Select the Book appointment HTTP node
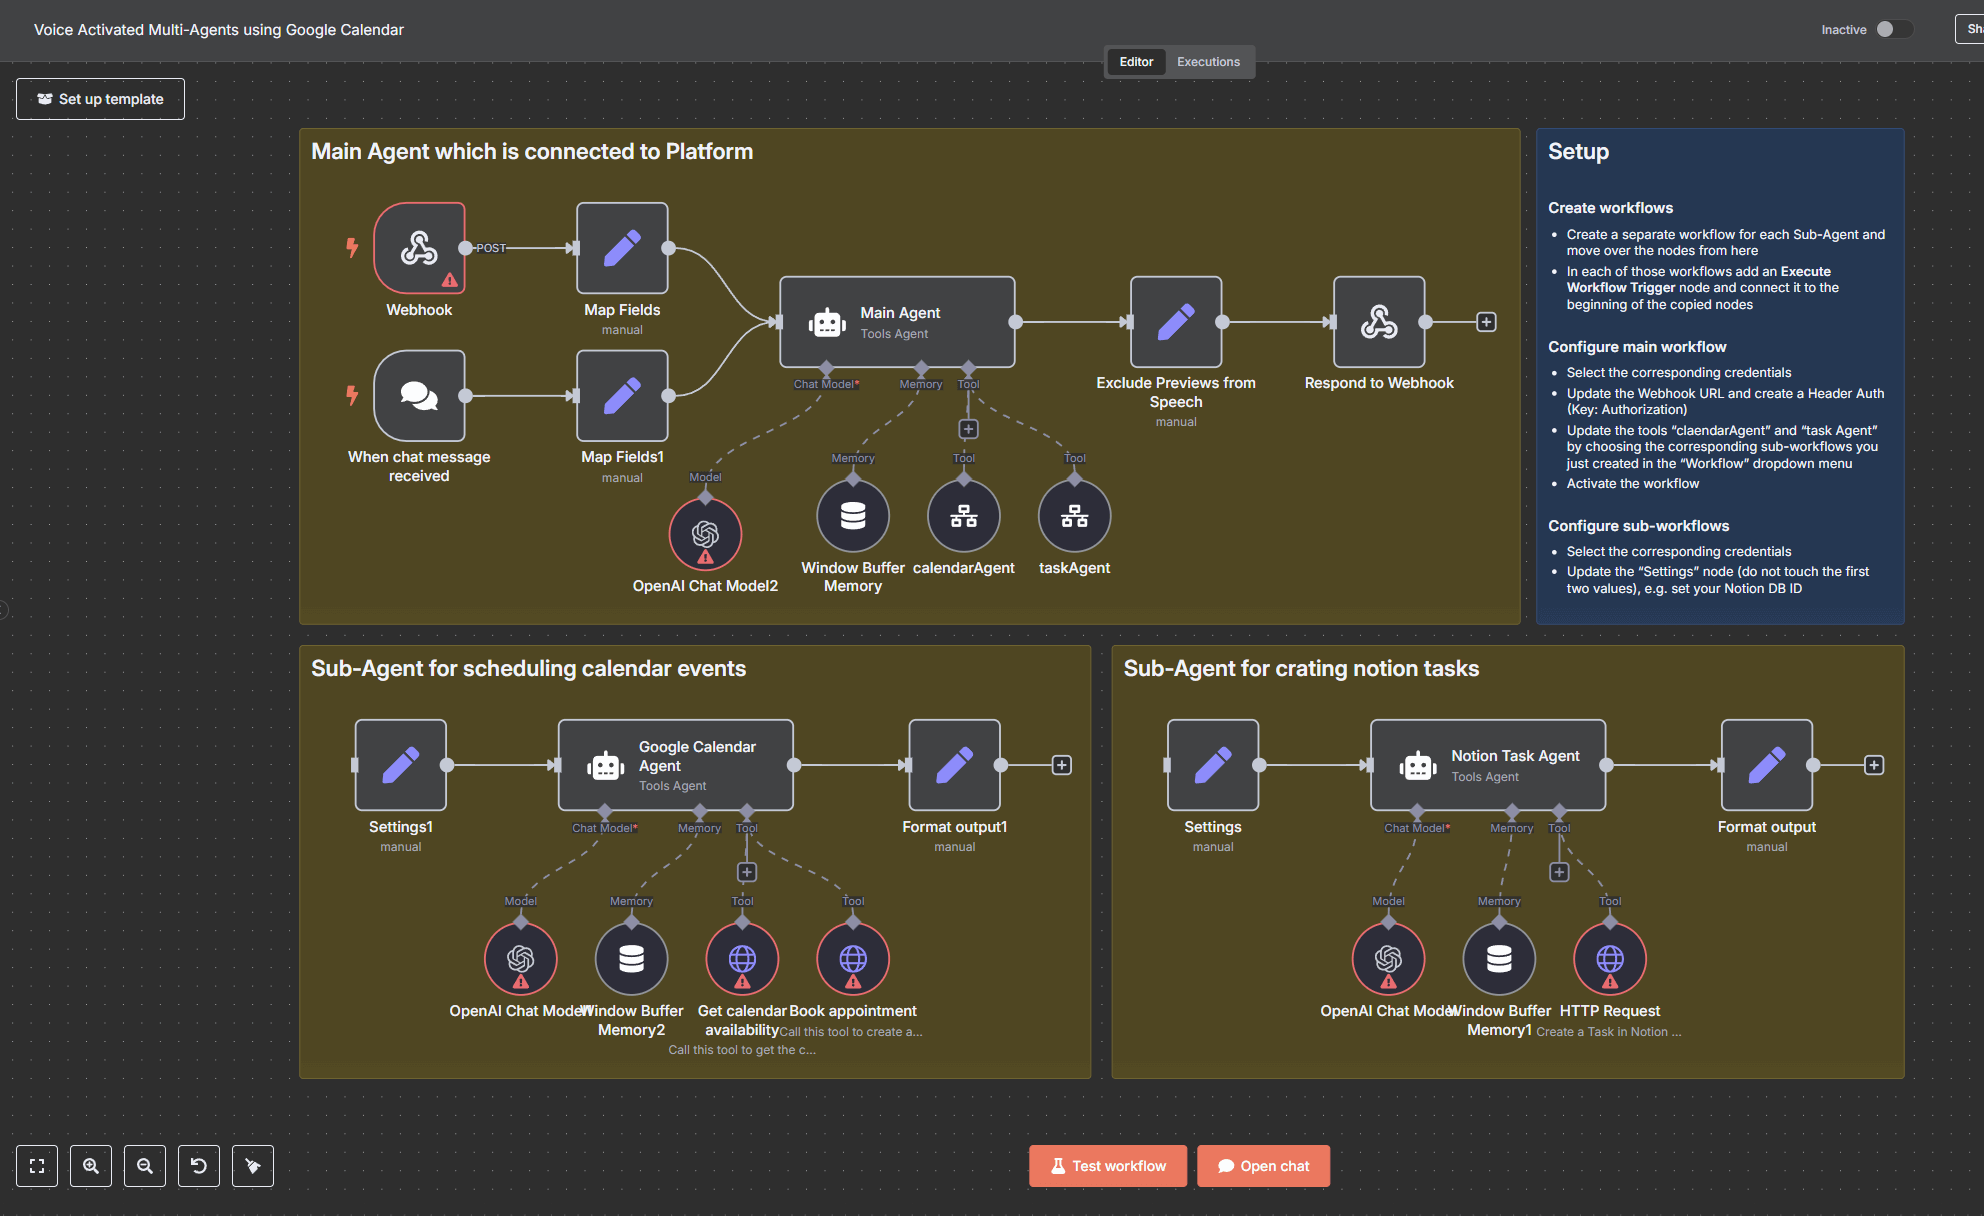Image resolution: width=1984 pixels, height=1216 pixels. 853,959
